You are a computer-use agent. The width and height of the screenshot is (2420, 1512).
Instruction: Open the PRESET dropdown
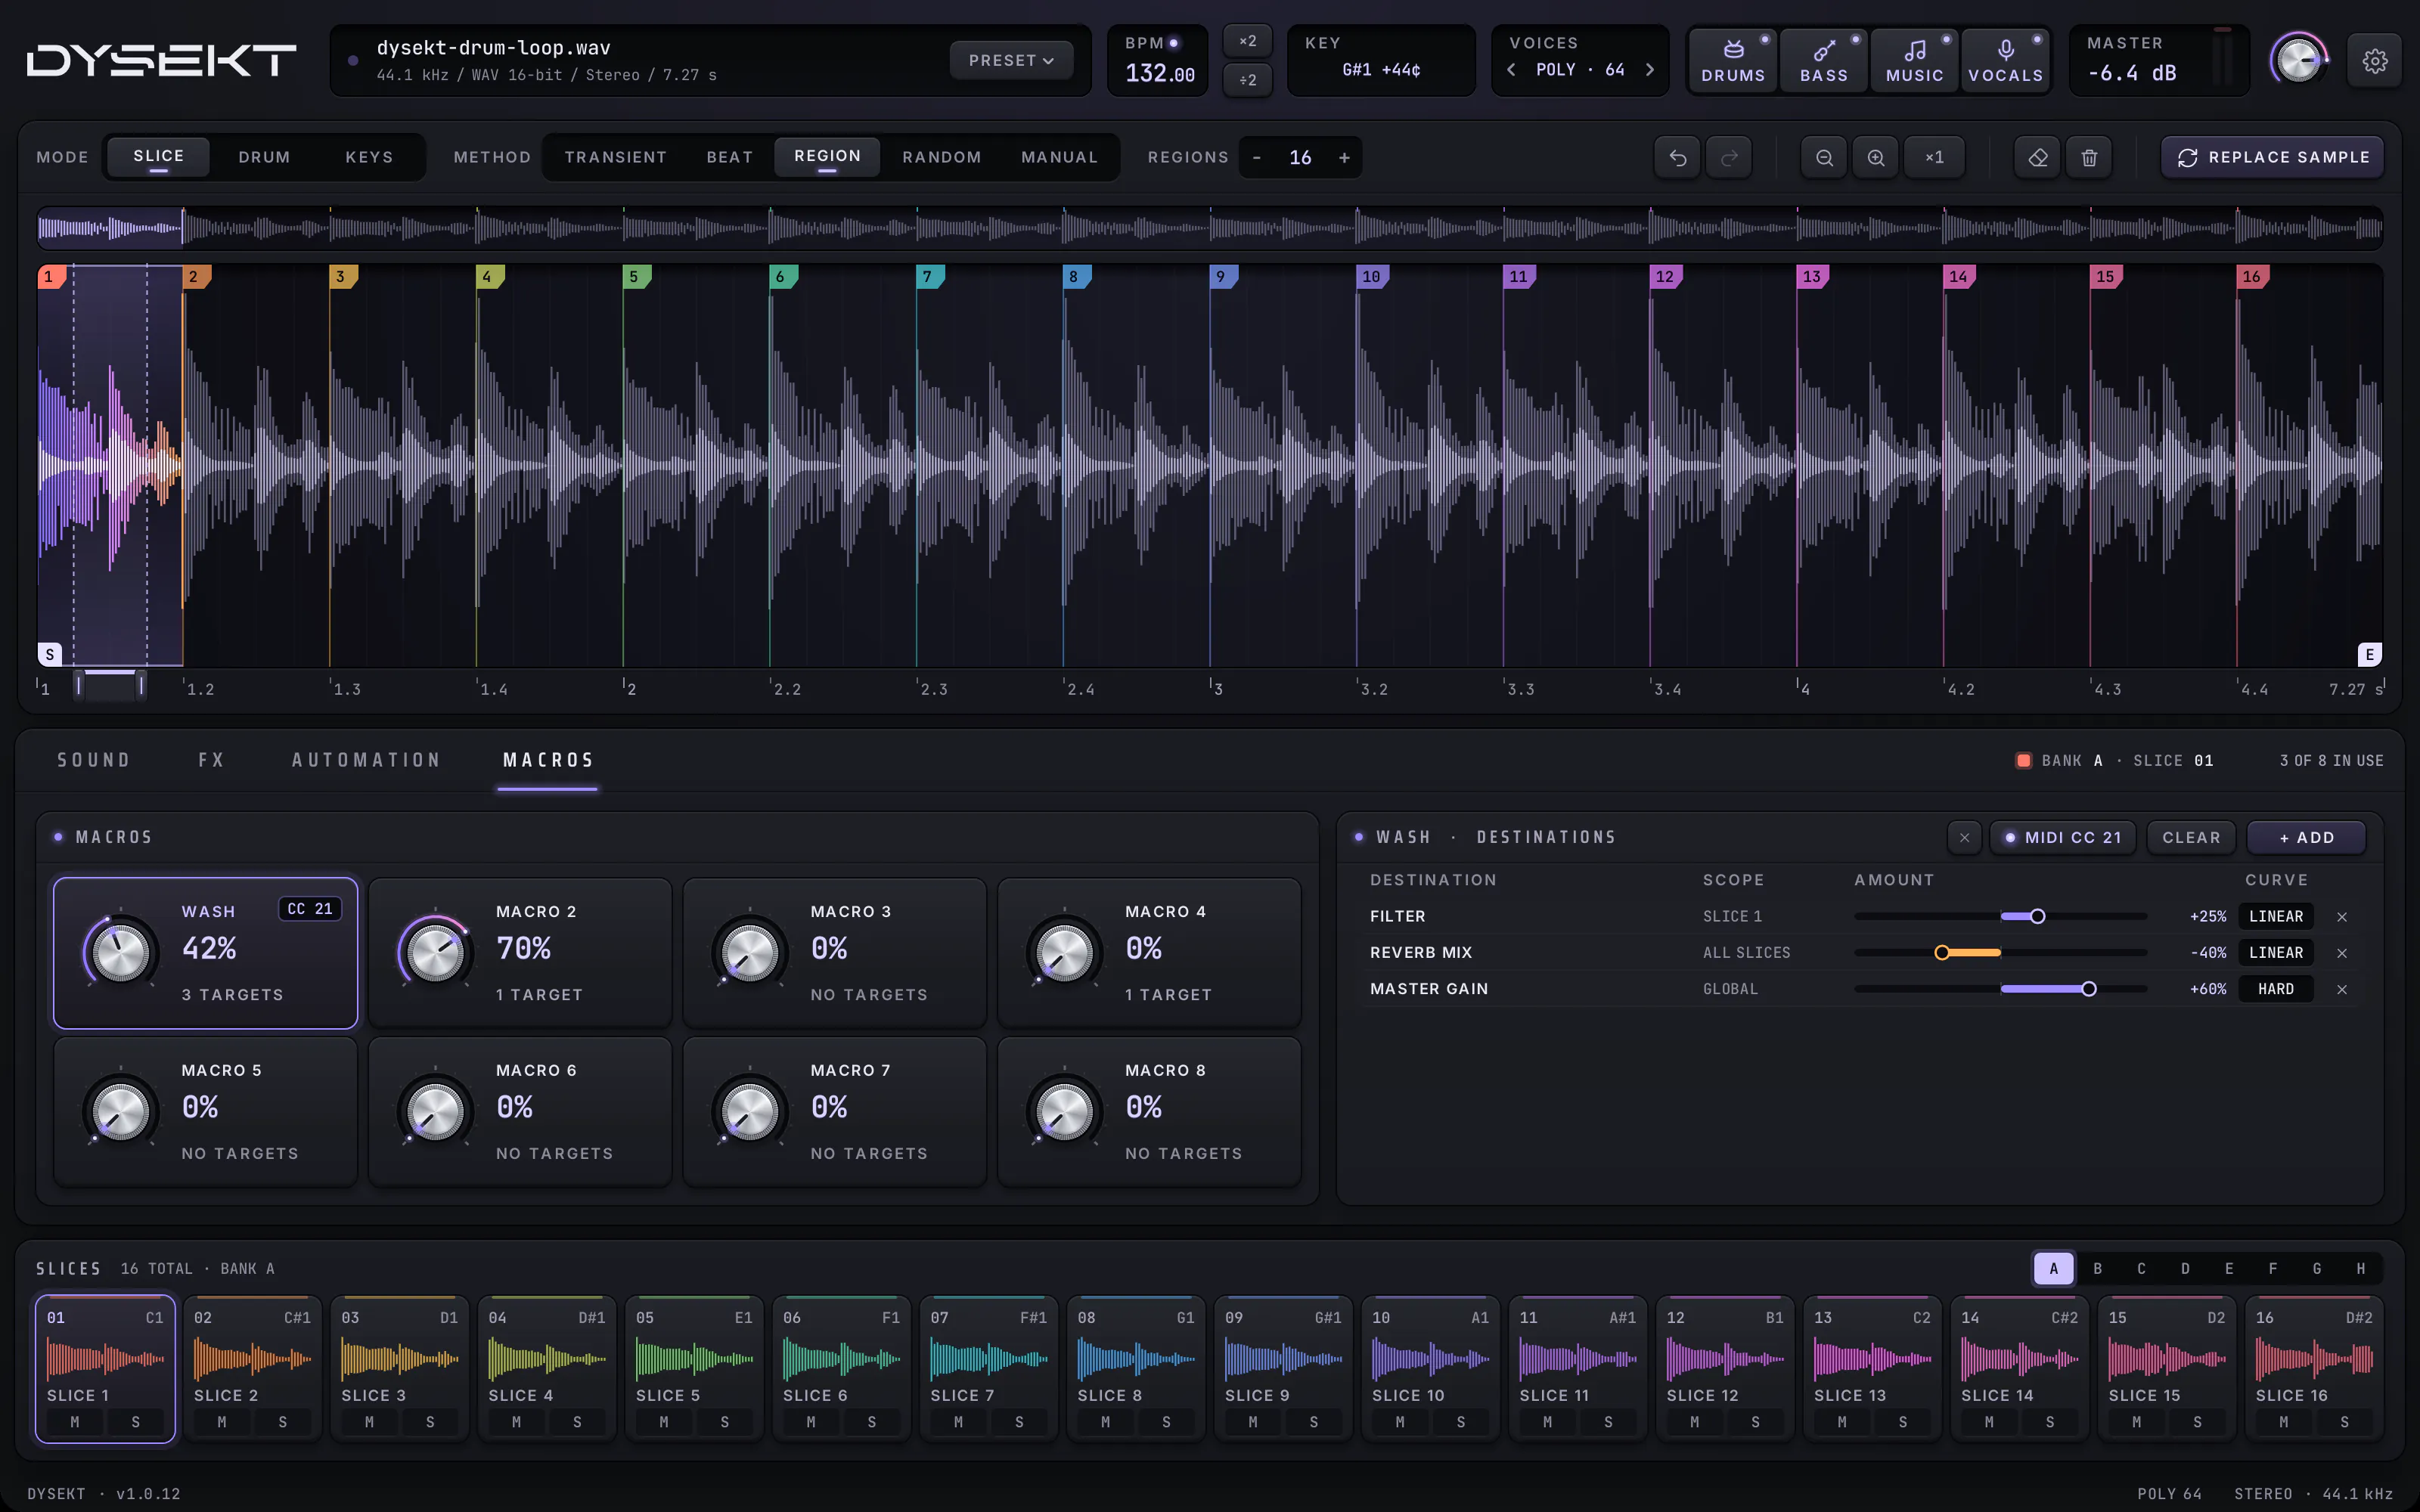[1011, 61]
